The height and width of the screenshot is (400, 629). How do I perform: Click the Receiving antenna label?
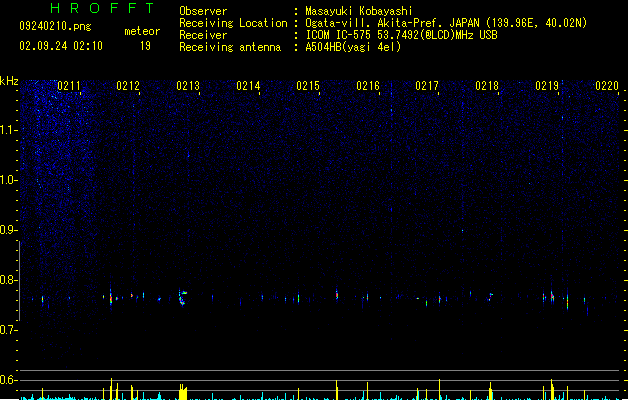230,47
